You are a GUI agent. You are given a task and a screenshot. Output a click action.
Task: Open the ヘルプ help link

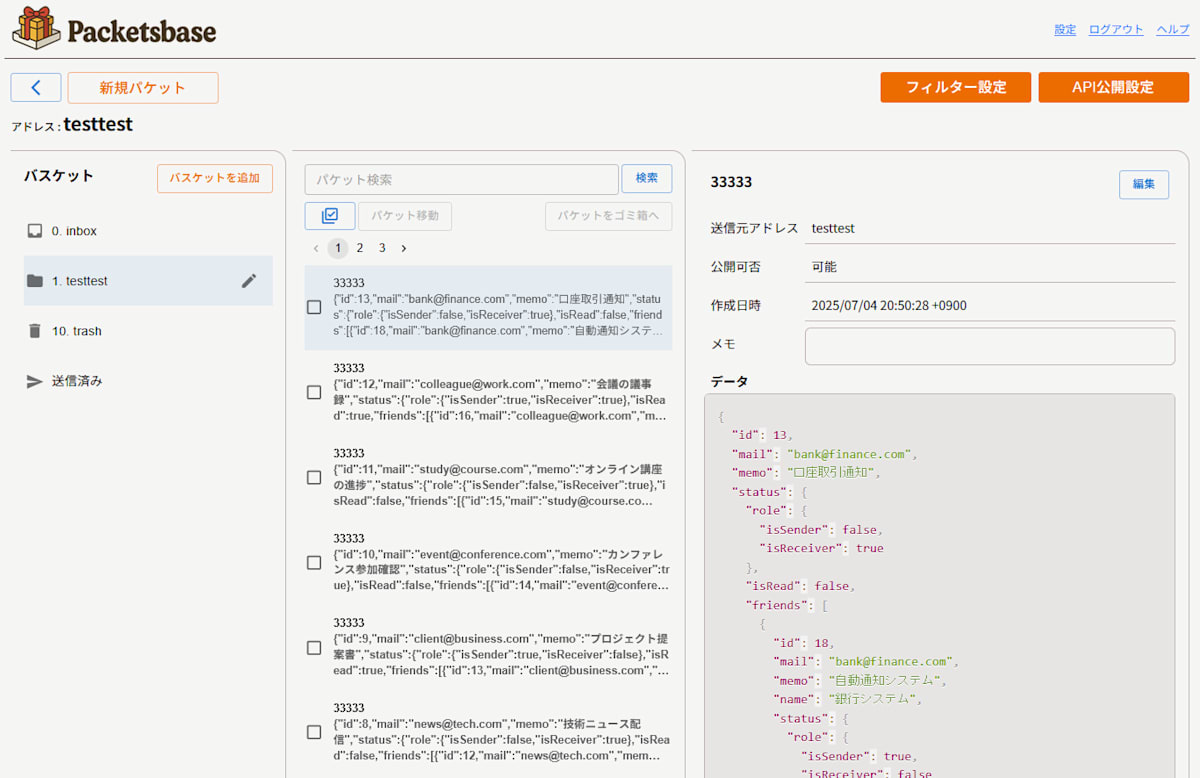pyautogui.click(x=1173, y=29)
